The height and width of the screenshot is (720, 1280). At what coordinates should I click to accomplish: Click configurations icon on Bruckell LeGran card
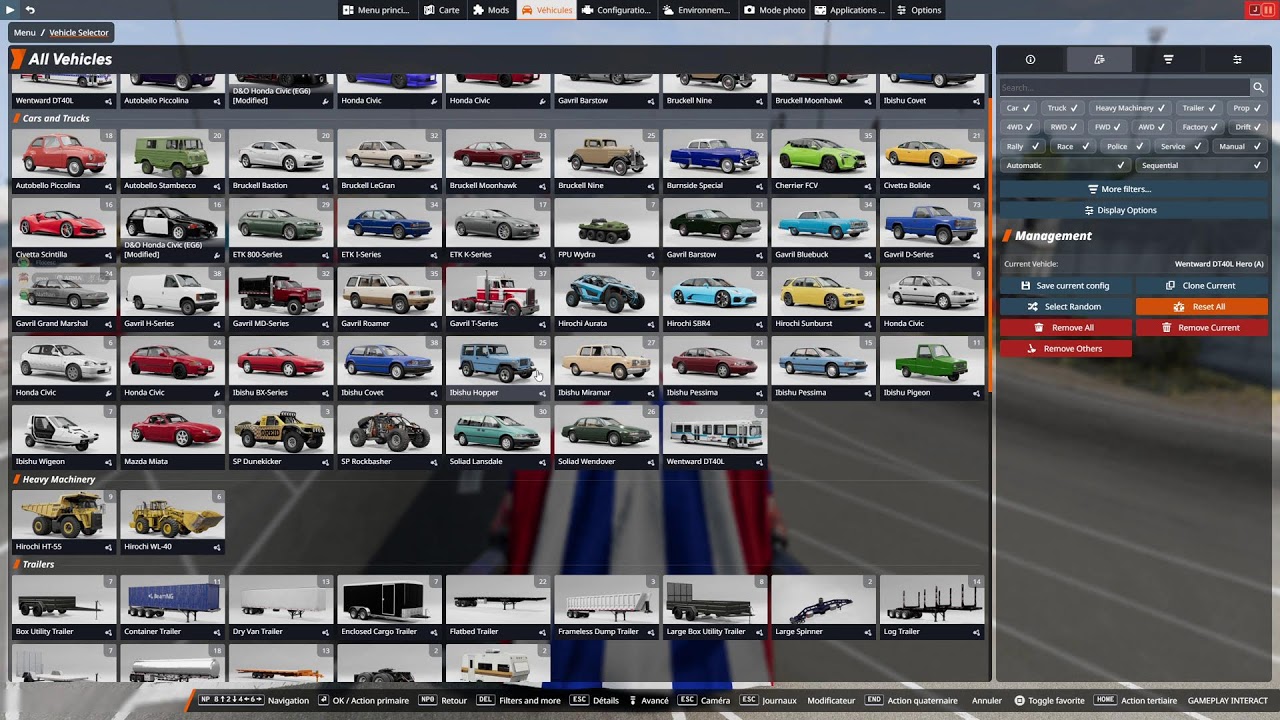pyautogui.click(x=434, y=186)
